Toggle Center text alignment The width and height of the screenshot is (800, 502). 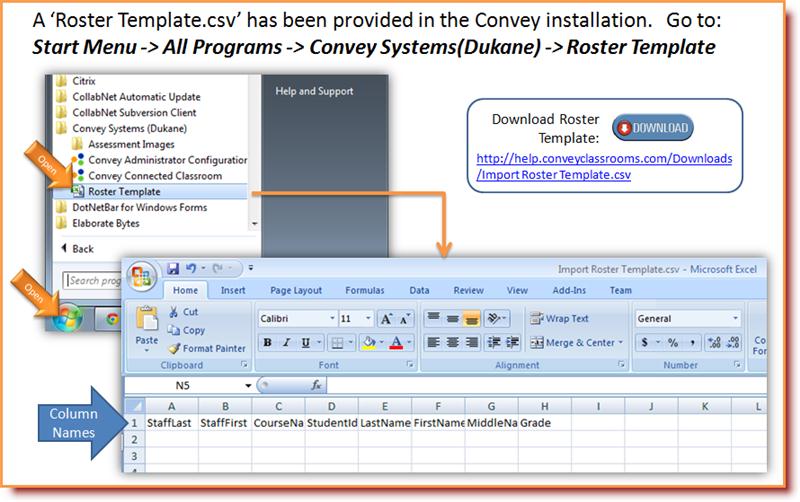(x=453, y=342)
